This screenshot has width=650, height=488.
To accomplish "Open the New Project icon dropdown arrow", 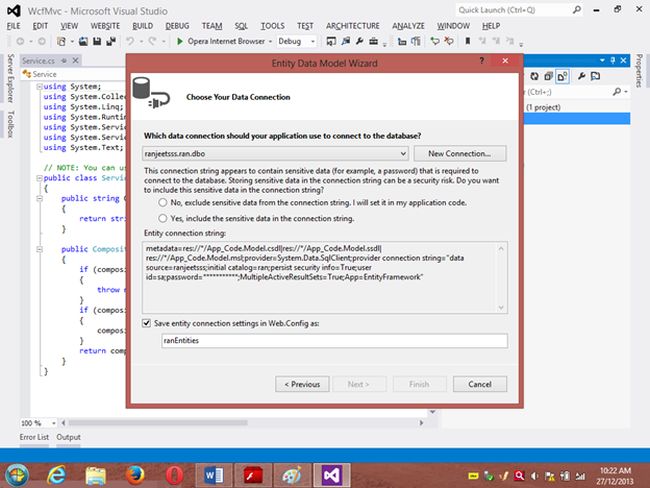I will [x=72, y=41].
